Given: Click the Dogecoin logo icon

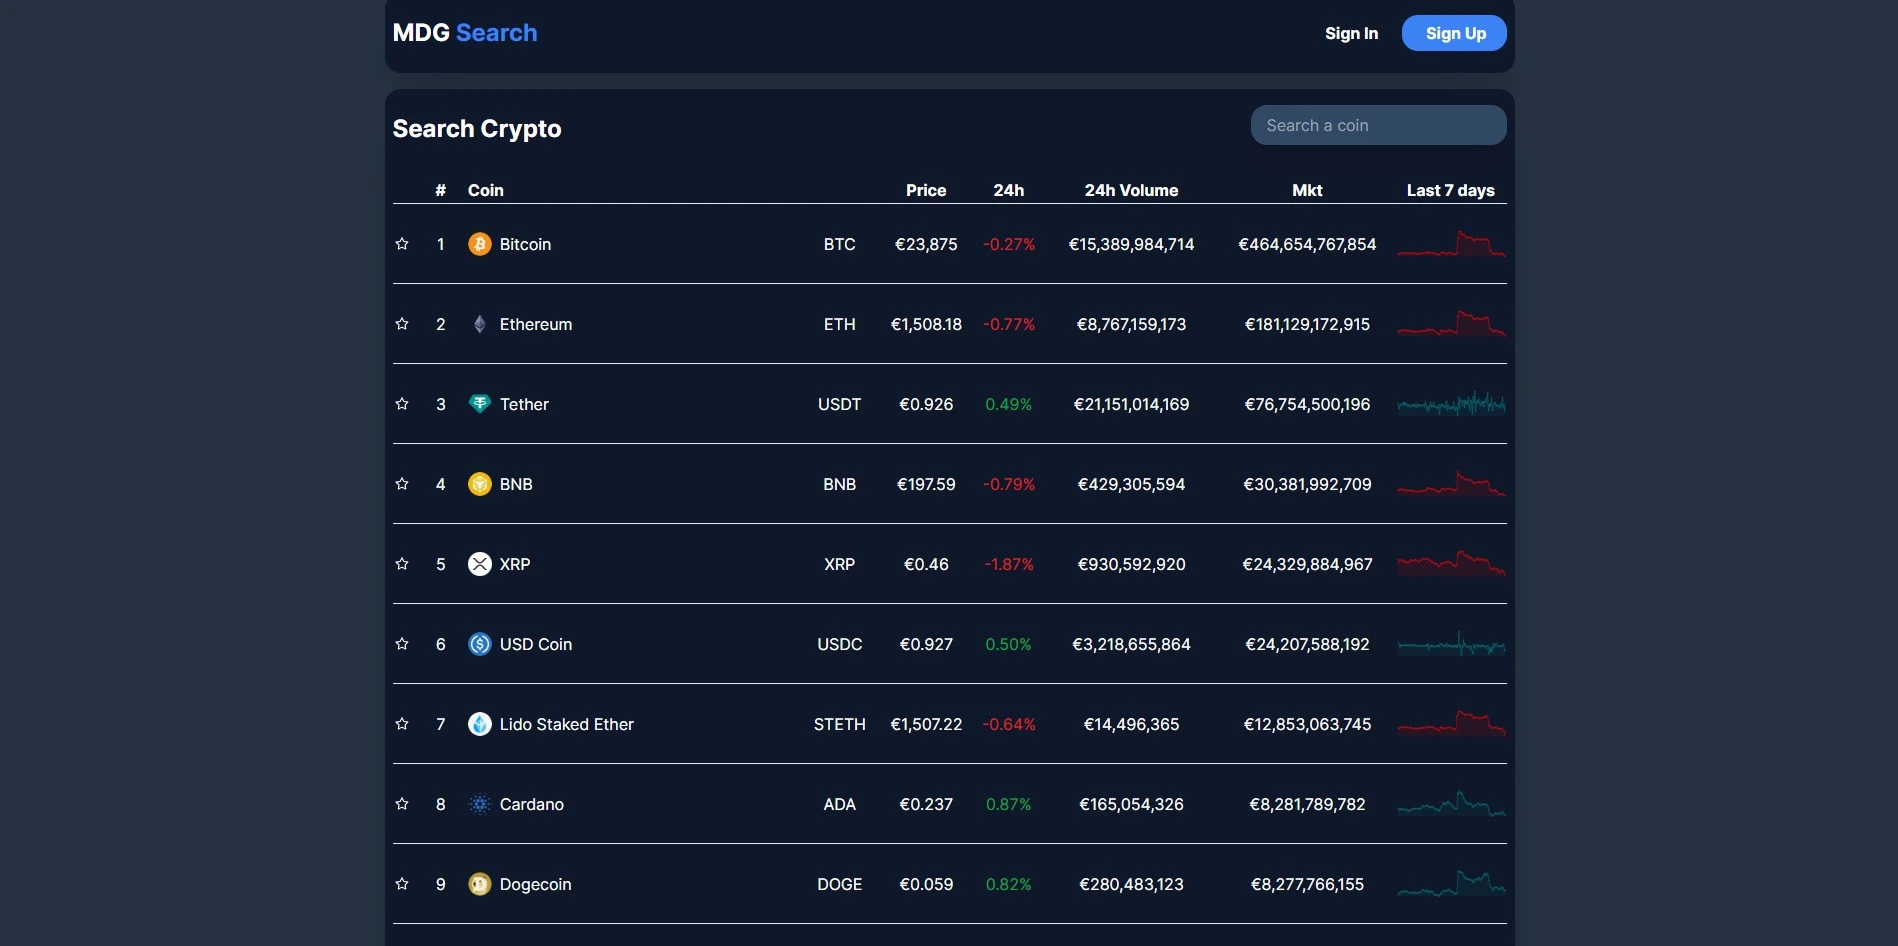Looking at the screenshot, I should [480, 884].
